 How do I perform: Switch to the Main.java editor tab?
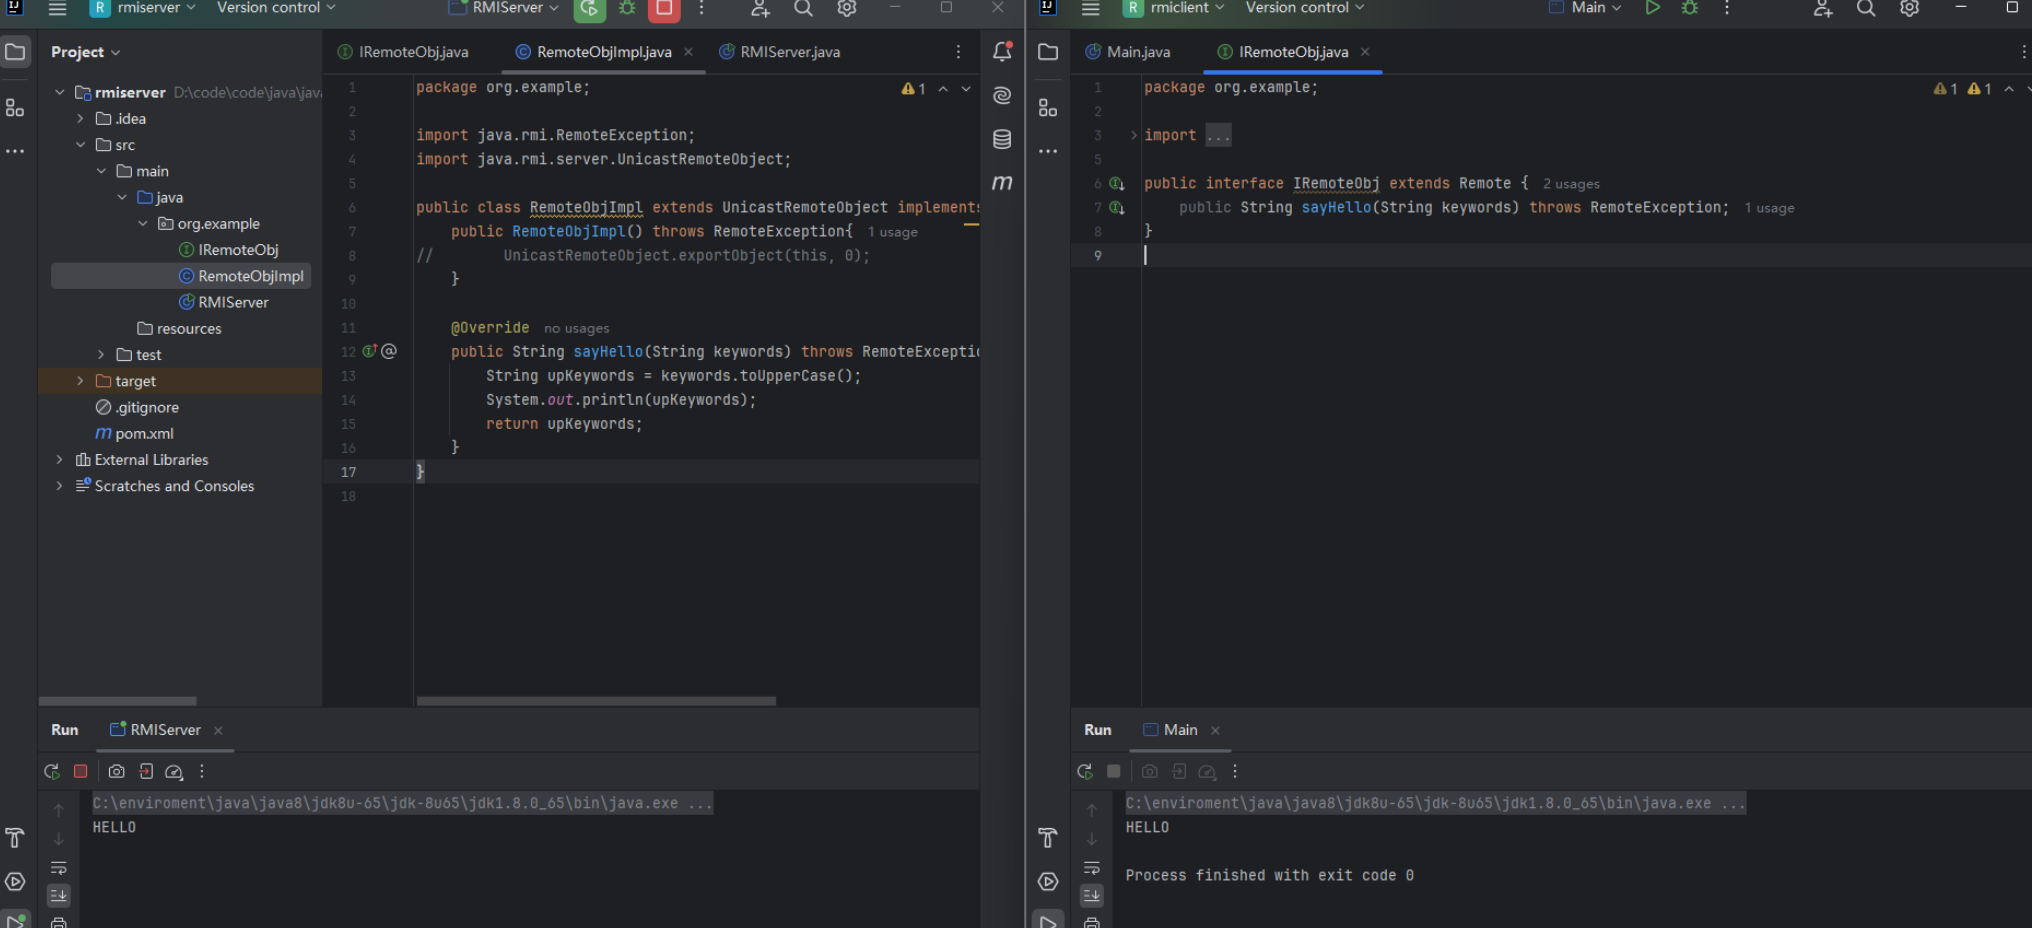tap(1137, 52)
